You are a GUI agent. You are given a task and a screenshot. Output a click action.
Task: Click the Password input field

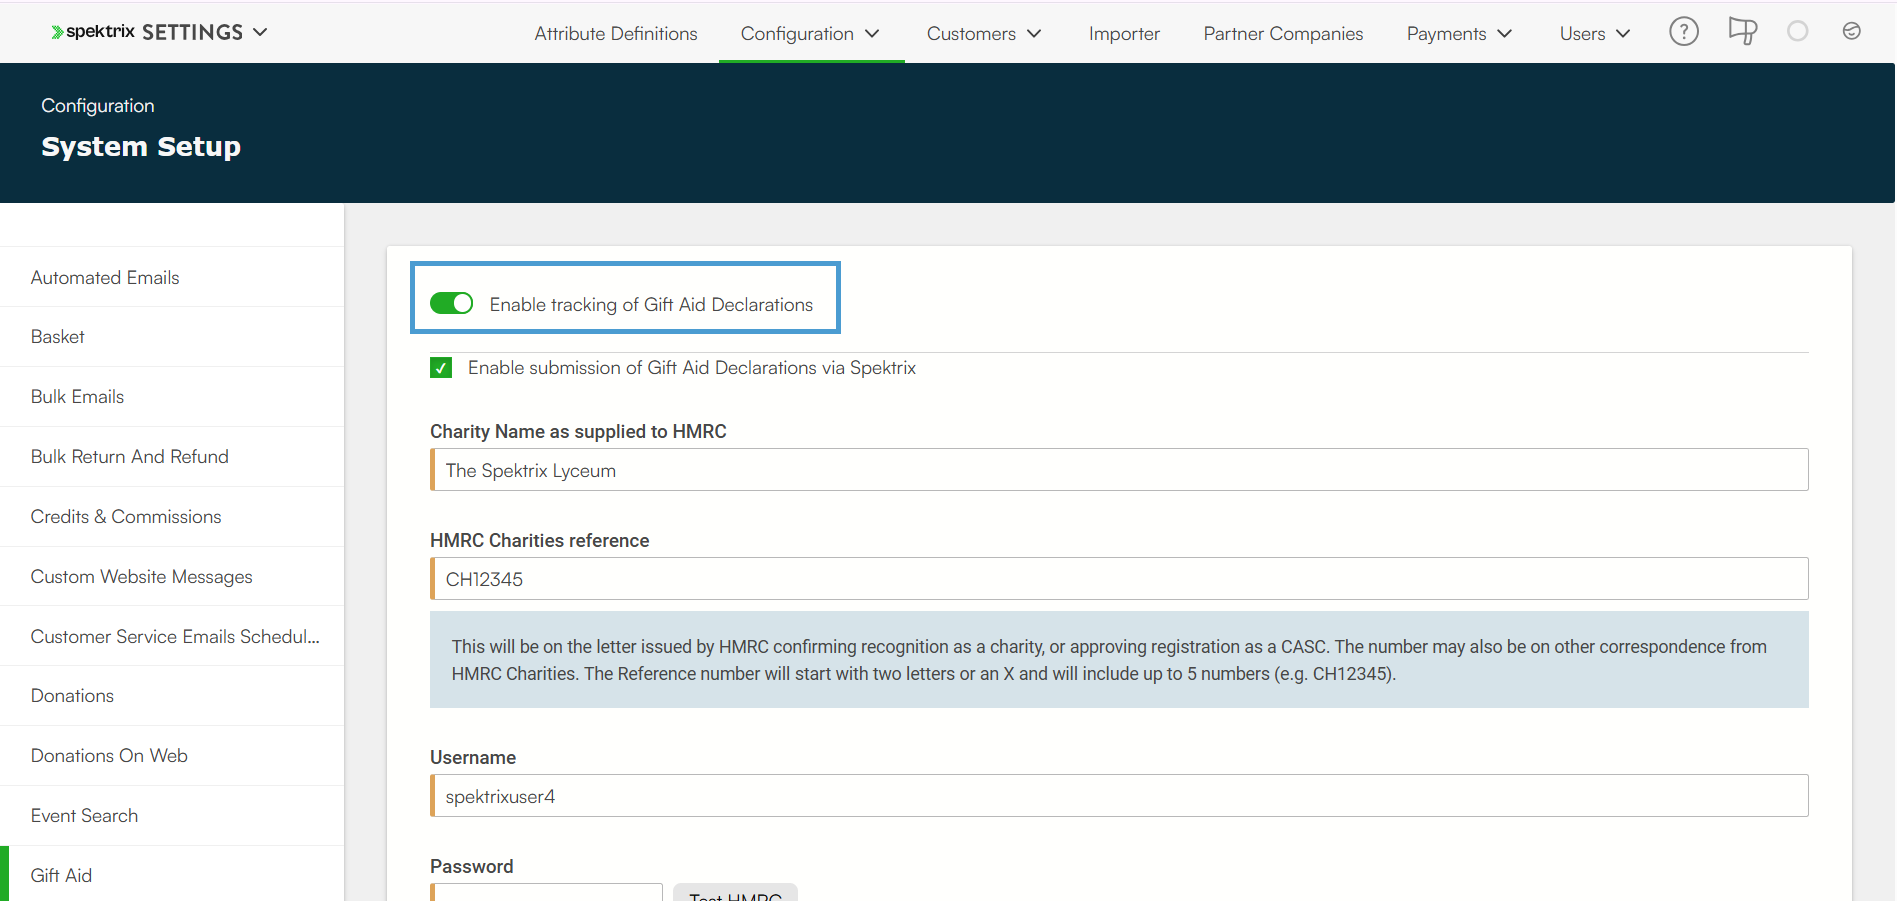pos(546,893)
